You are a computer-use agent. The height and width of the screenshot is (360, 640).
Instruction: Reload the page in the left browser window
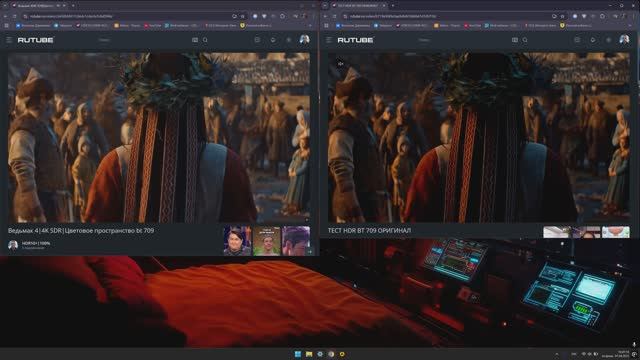click(15, 16)
